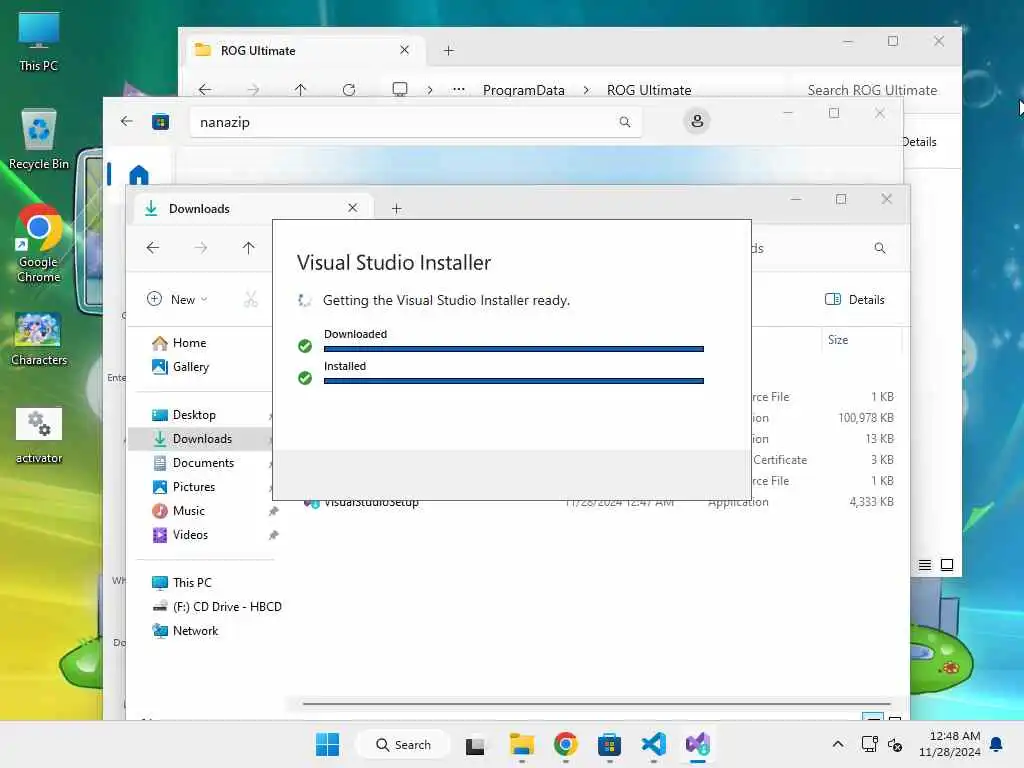
Task: Open File Explorer from taskbar
Action: [x=522, y=744]
